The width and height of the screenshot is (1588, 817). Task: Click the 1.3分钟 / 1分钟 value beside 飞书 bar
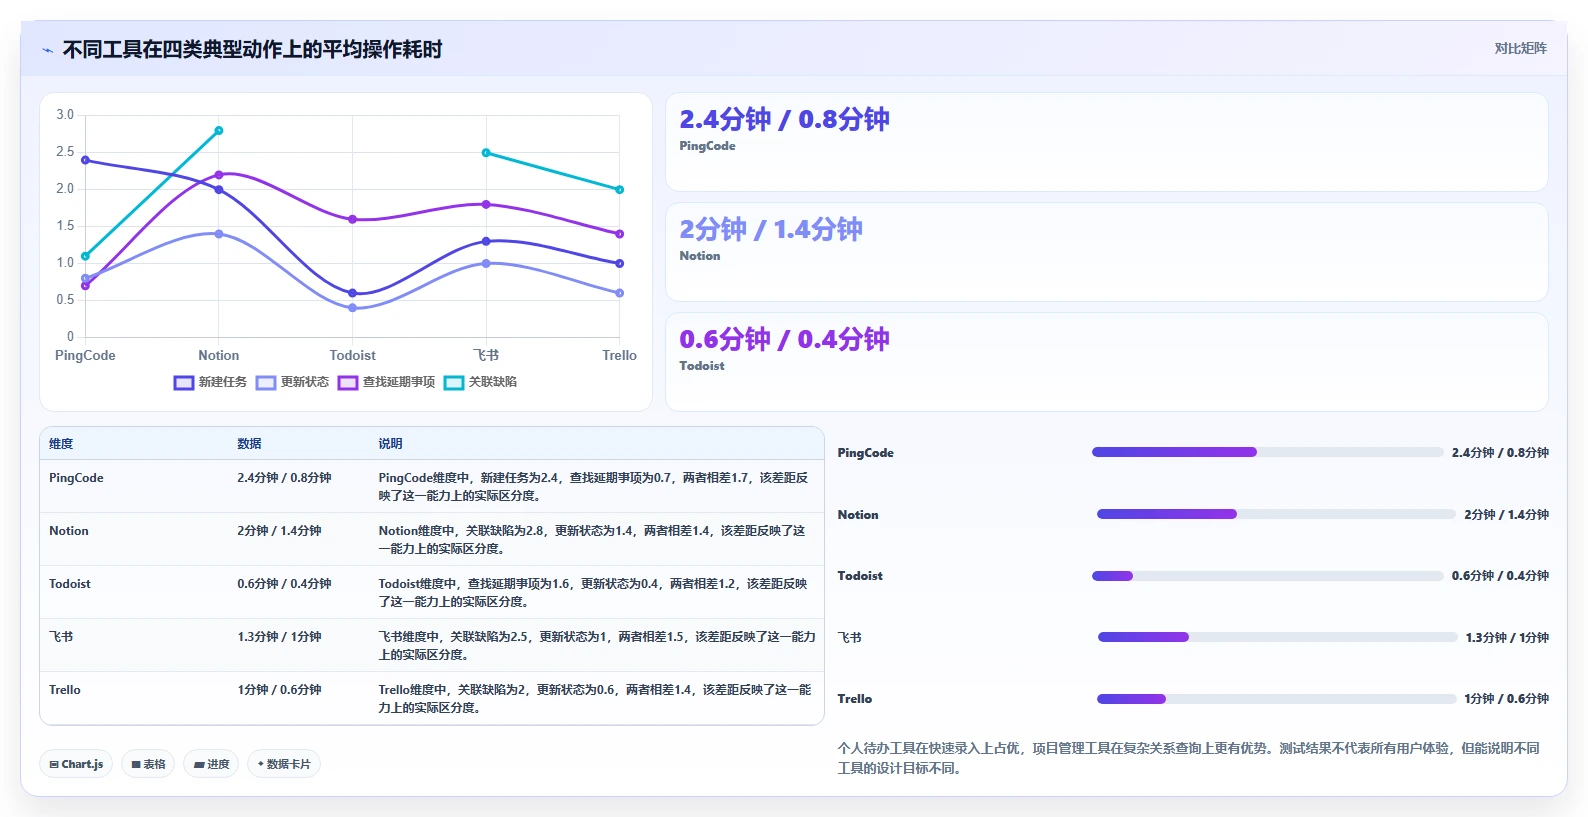point(1507,638)
